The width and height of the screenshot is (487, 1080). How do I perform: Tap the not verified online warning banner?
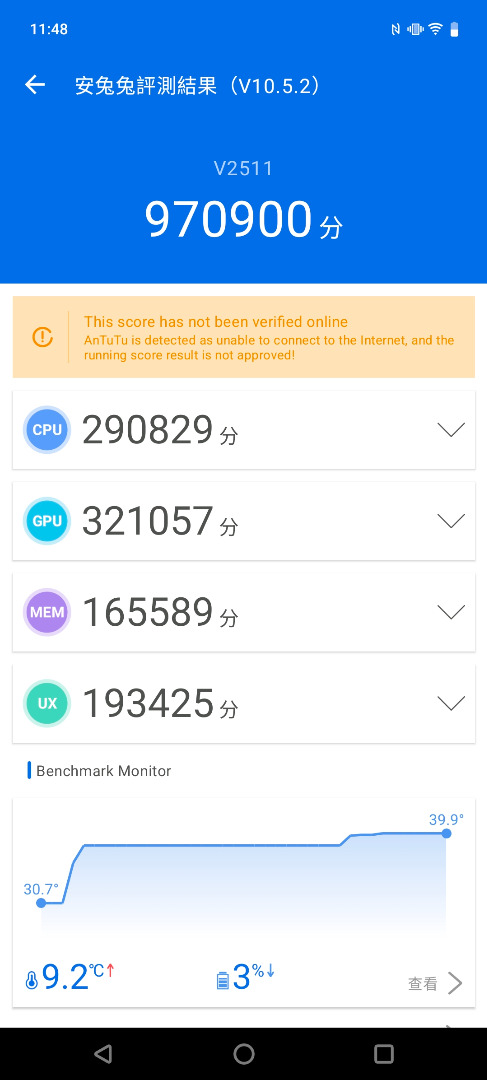pos(244,337)
